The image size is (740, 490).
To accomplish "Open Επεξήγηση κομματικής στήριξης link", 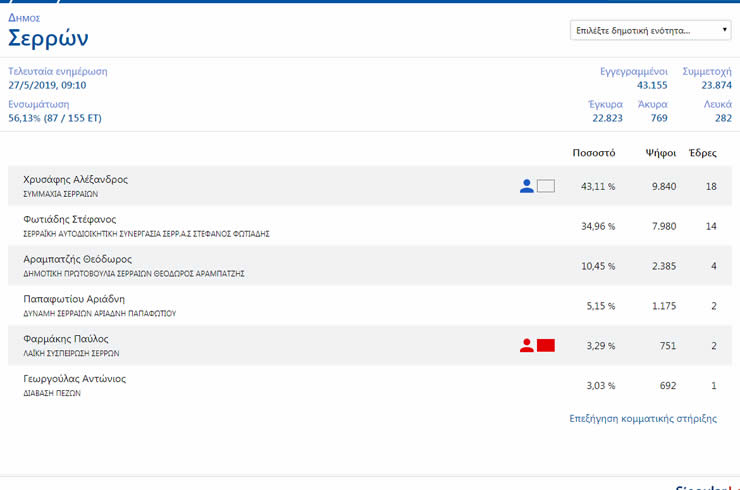I will pyautogui.click(x=642, y=419).
